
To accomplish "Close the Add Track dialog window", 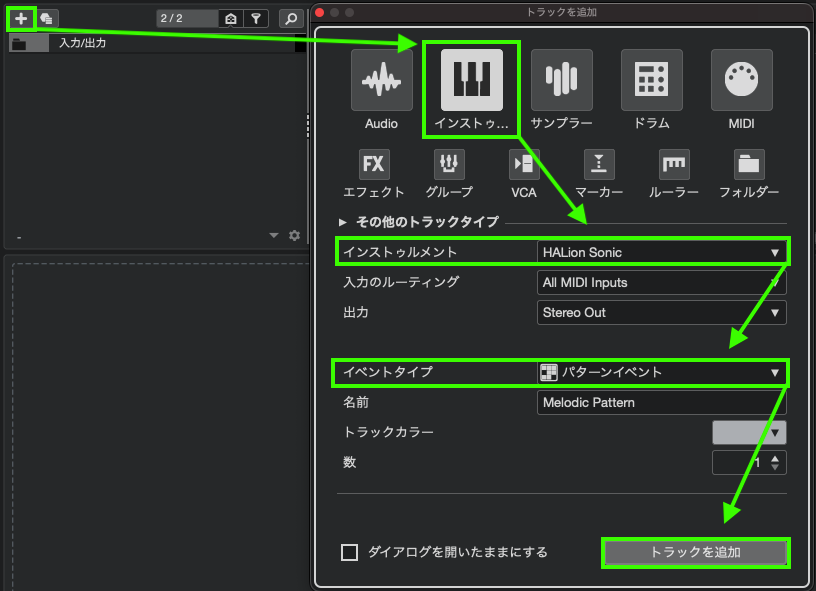I will [x=320, y=12].
